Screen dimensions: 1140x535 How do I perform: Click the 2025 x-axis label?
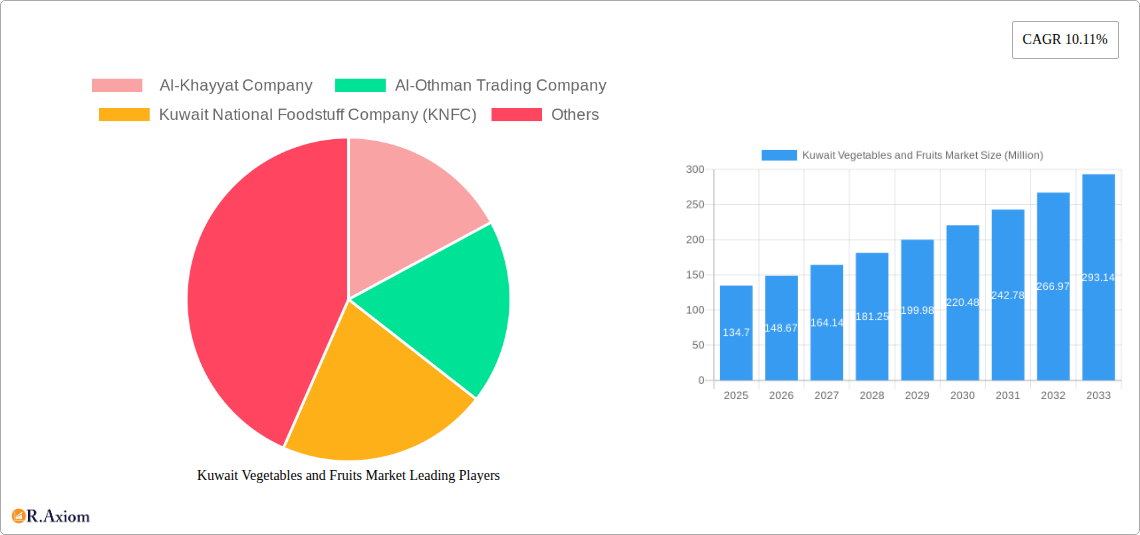point(736,395)
